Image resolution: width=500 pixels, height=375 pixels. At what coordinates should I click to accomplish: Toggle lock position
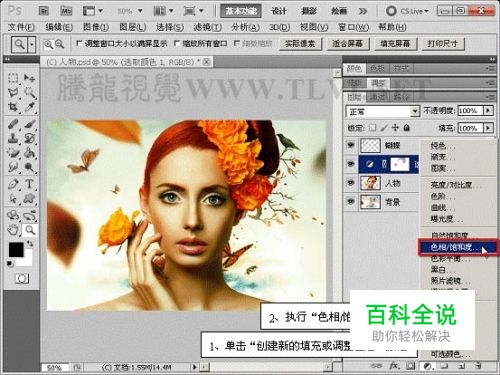[395, 128]
